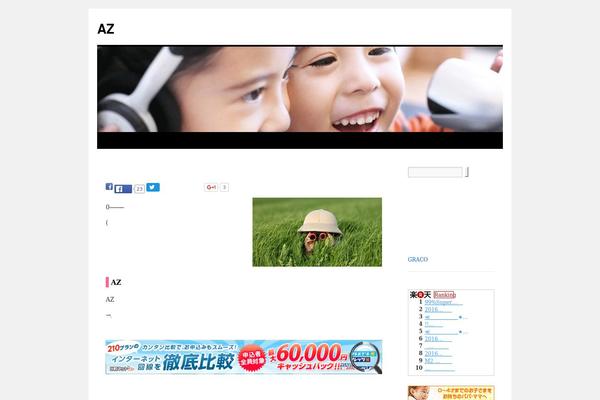Image resolution: width=600 pixels, height=400 pixels.
Task: Open Rakuten ranking item 6 starting 2016
Action: click(x=438, y=339)
